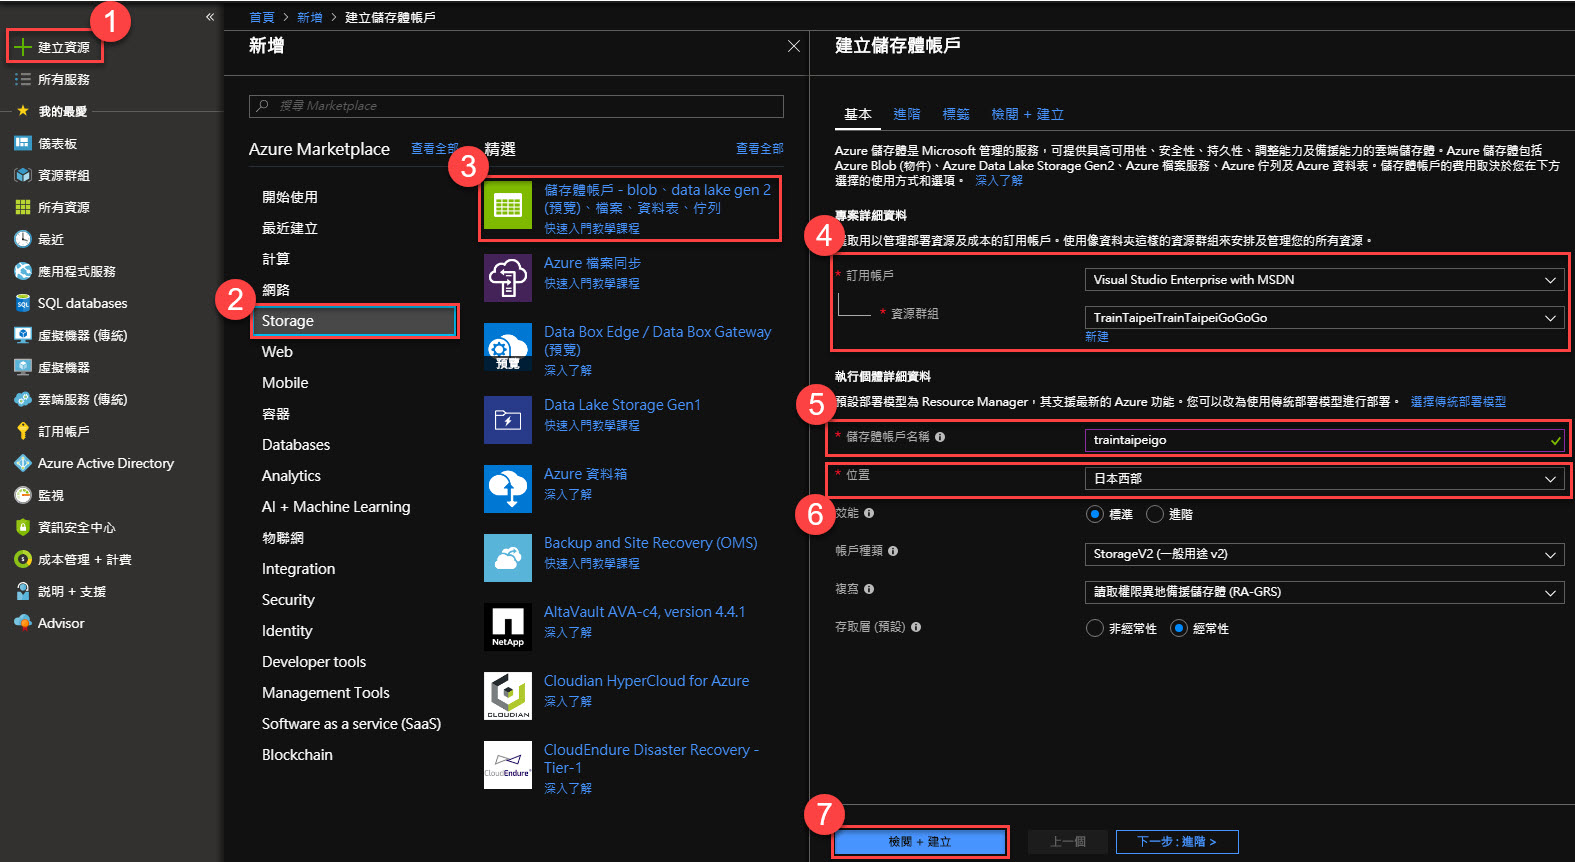Click the green plus Create resource icon
1575x862 pixels.
[x=23, y=47]
